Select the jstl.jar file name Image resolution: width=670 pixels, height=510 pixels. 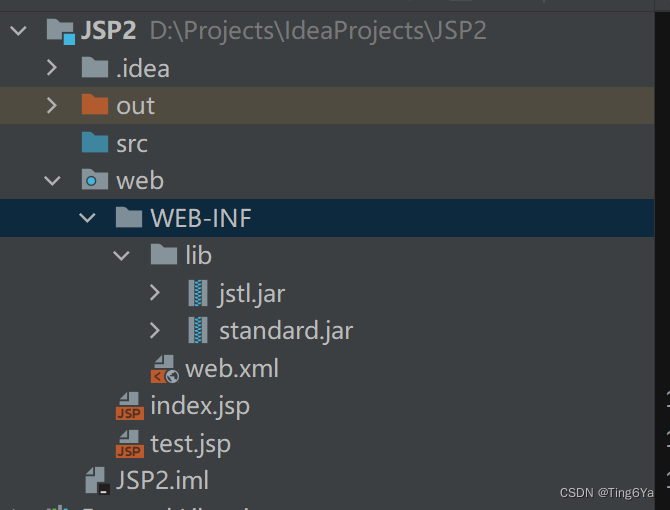252,294
